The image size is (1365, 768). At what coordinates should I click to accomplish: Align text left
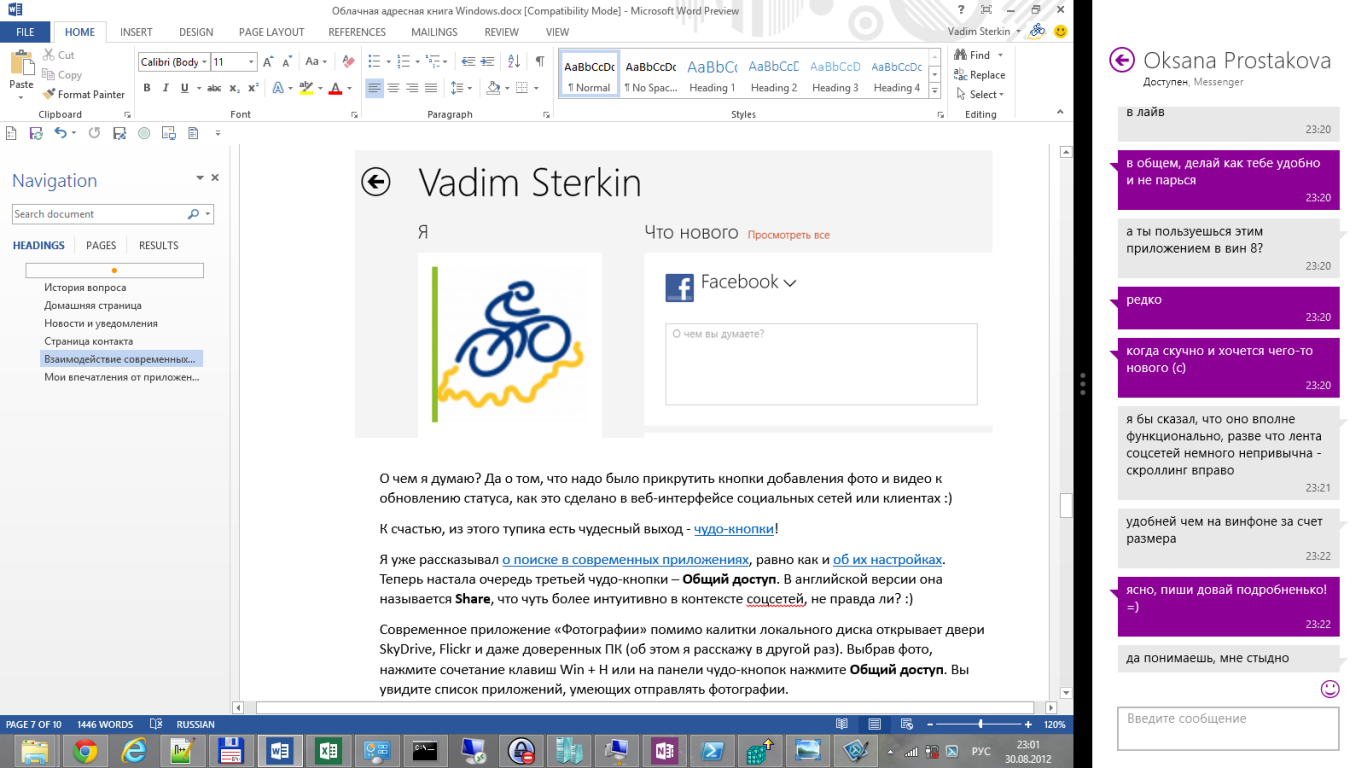pyautogui.click(x=374, y=88)
